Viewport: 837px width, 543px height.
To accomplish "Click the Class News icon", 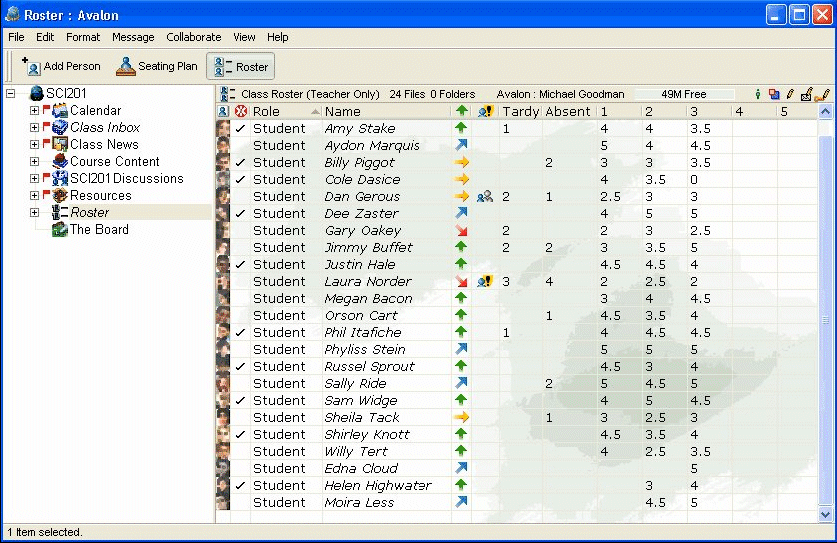I will click(60, 145).
